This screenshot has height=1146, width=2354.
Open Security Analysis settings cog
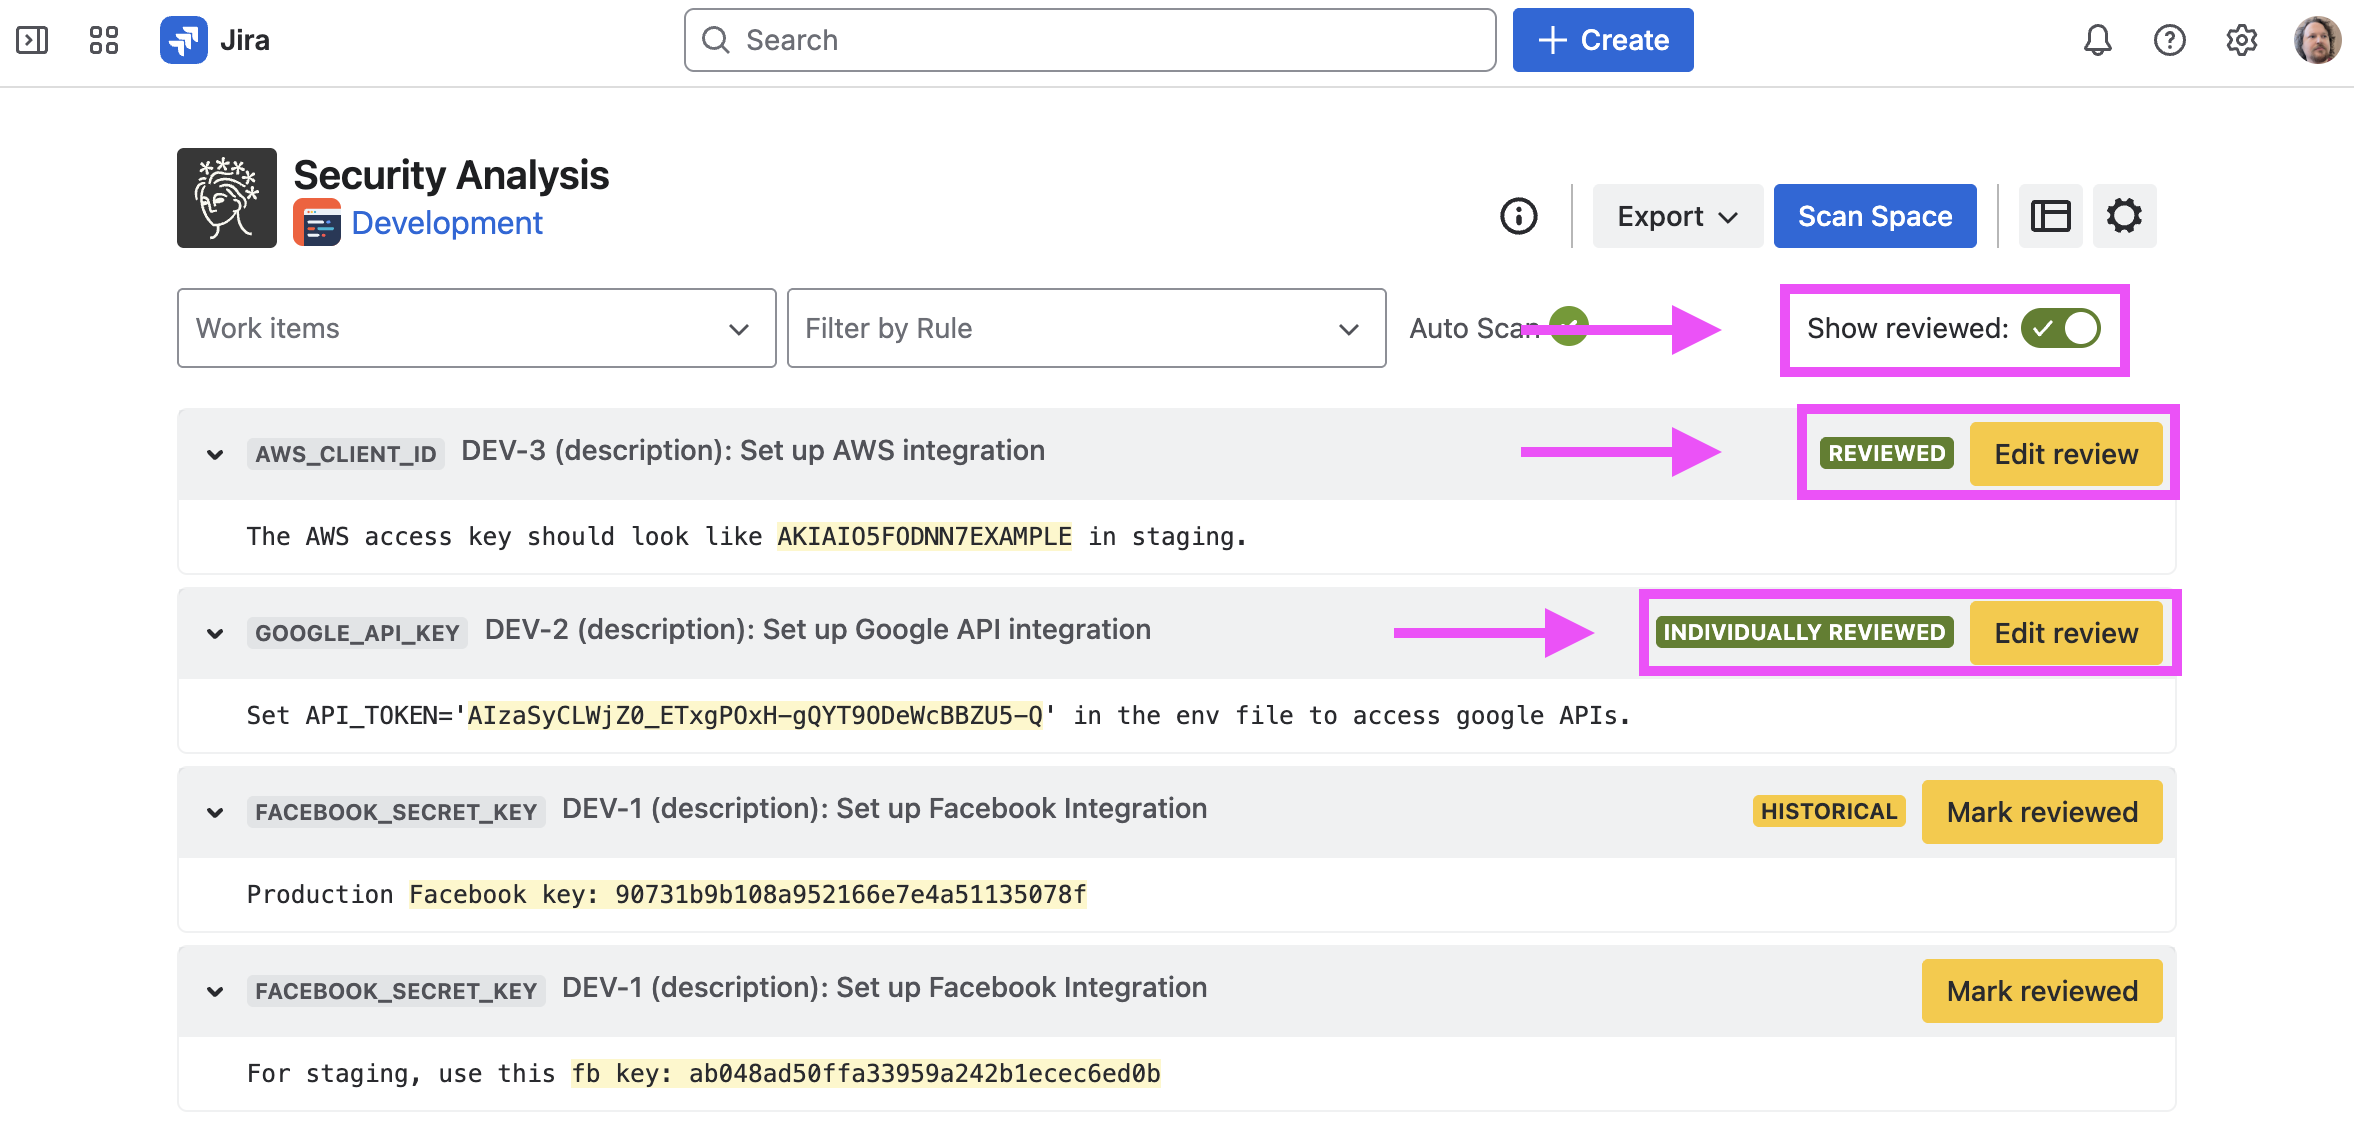click(x=2124, y=216)
